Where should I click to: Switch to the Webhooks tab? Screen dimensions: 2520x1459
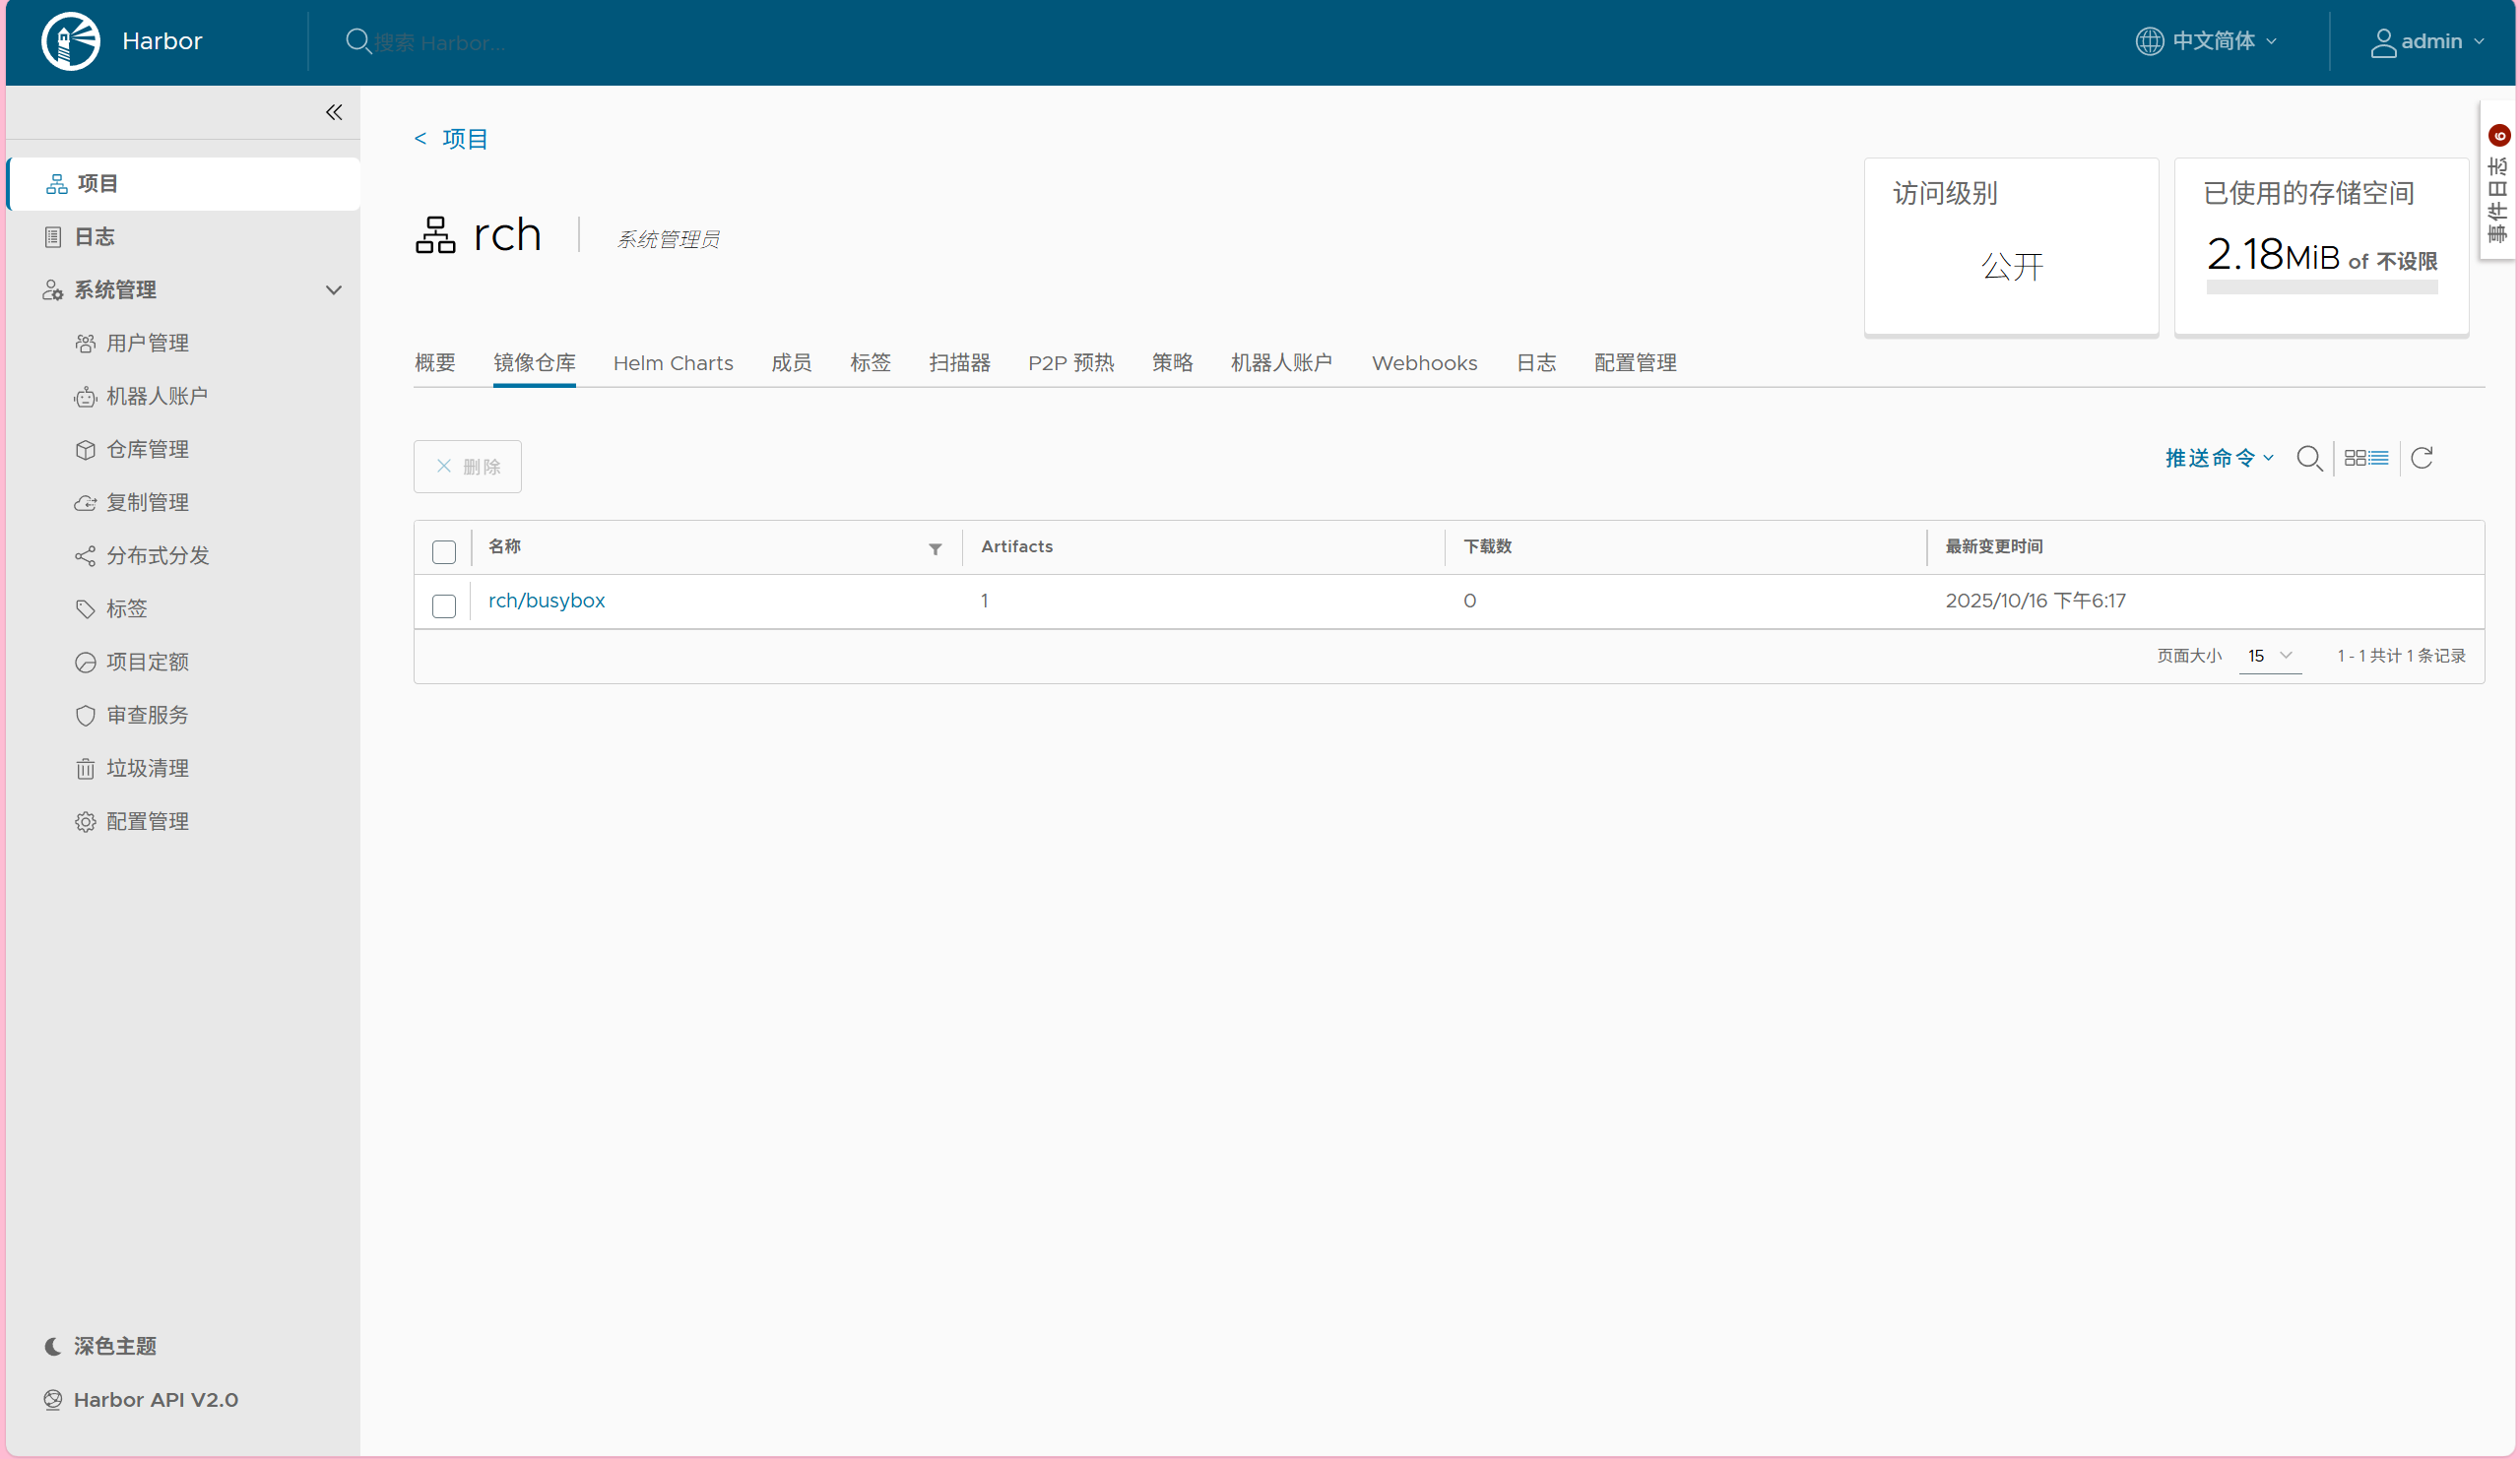tap(1424, 363)
